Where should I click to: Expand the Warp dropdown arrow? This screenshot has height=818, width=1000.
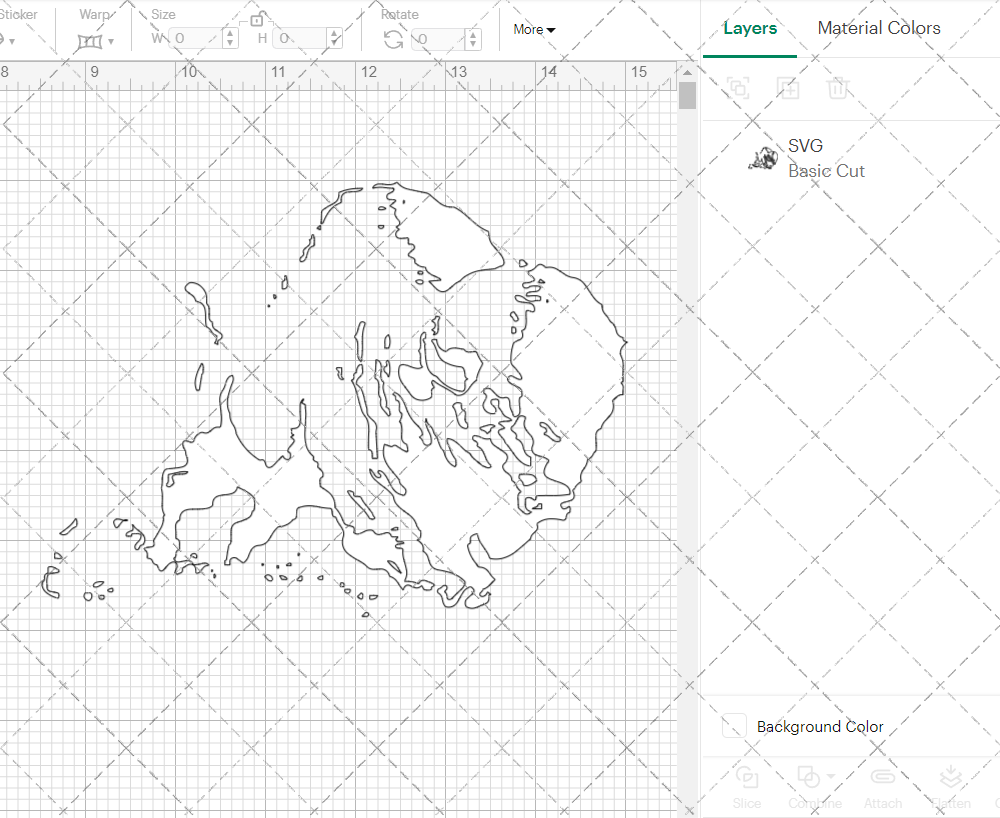(111, 42)
